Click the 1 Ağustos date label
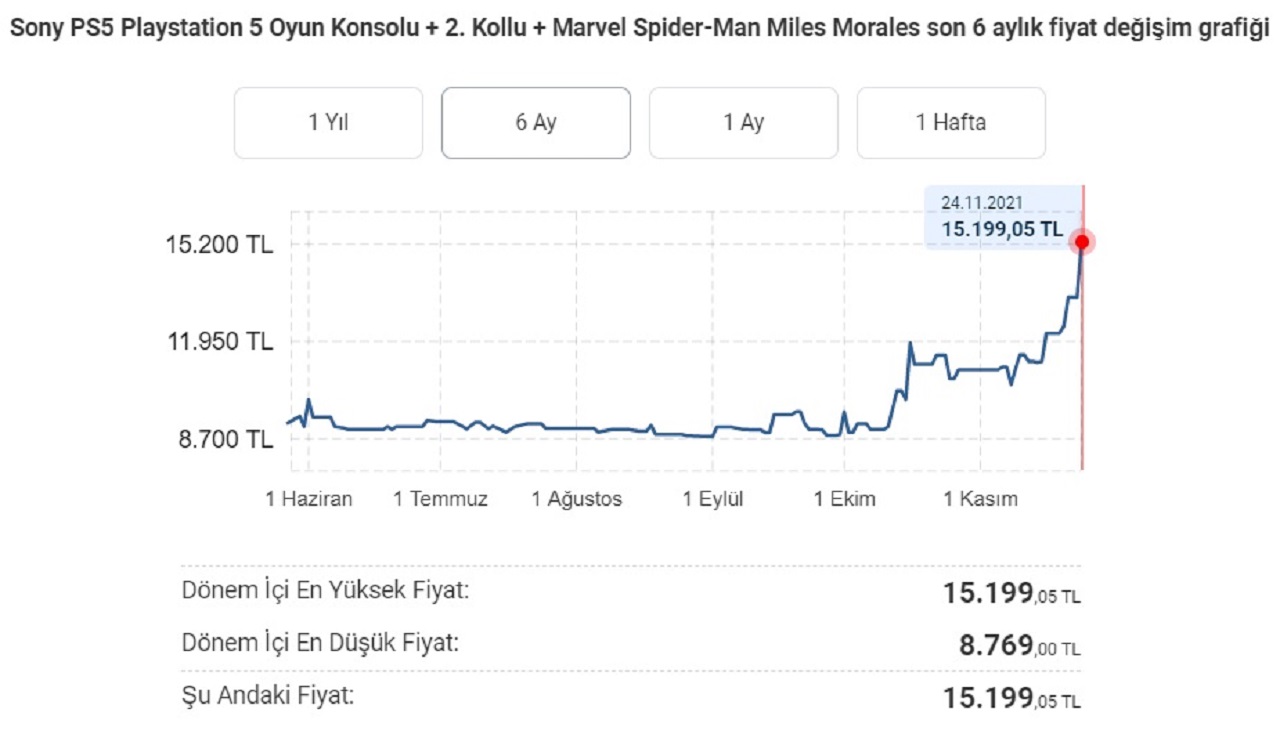This screenshot has height=745, width=1280. (577, 499)
